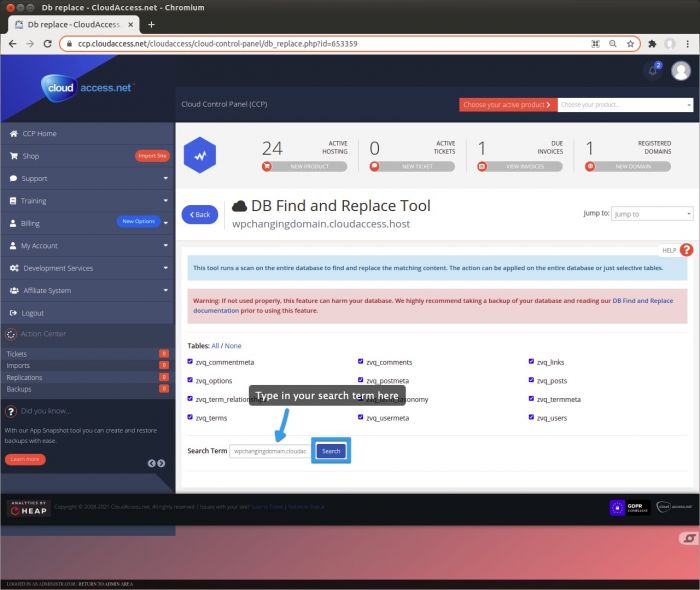Click the HEAP analytics badge
The image size is (700, 590).
29,508
